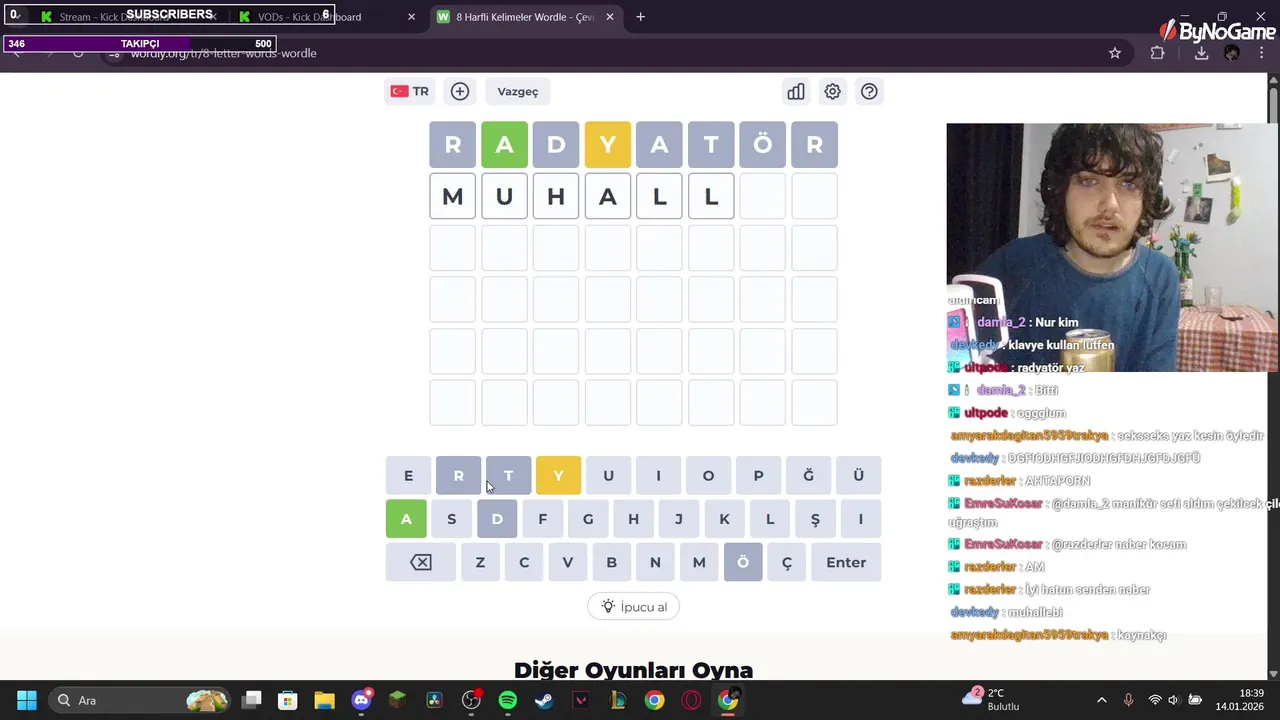Screen dimensions: 1280x720
Task: Click the H tile in MUHALL row
Action: click(x=556, y=196)
